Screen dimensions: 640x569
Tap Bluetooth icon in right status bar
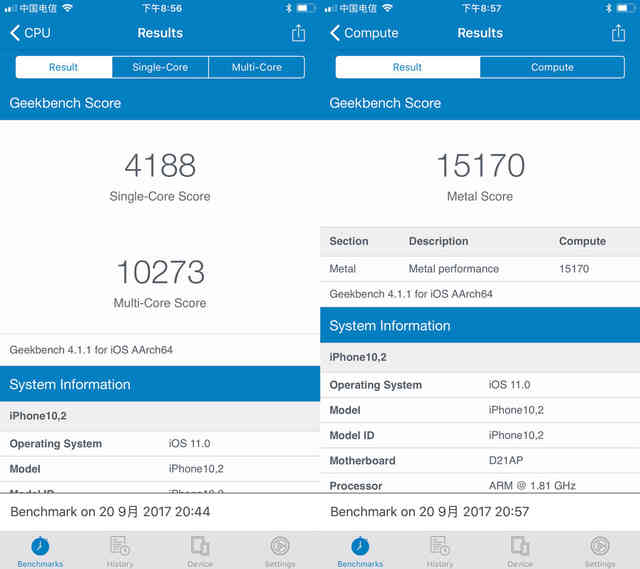609,8
